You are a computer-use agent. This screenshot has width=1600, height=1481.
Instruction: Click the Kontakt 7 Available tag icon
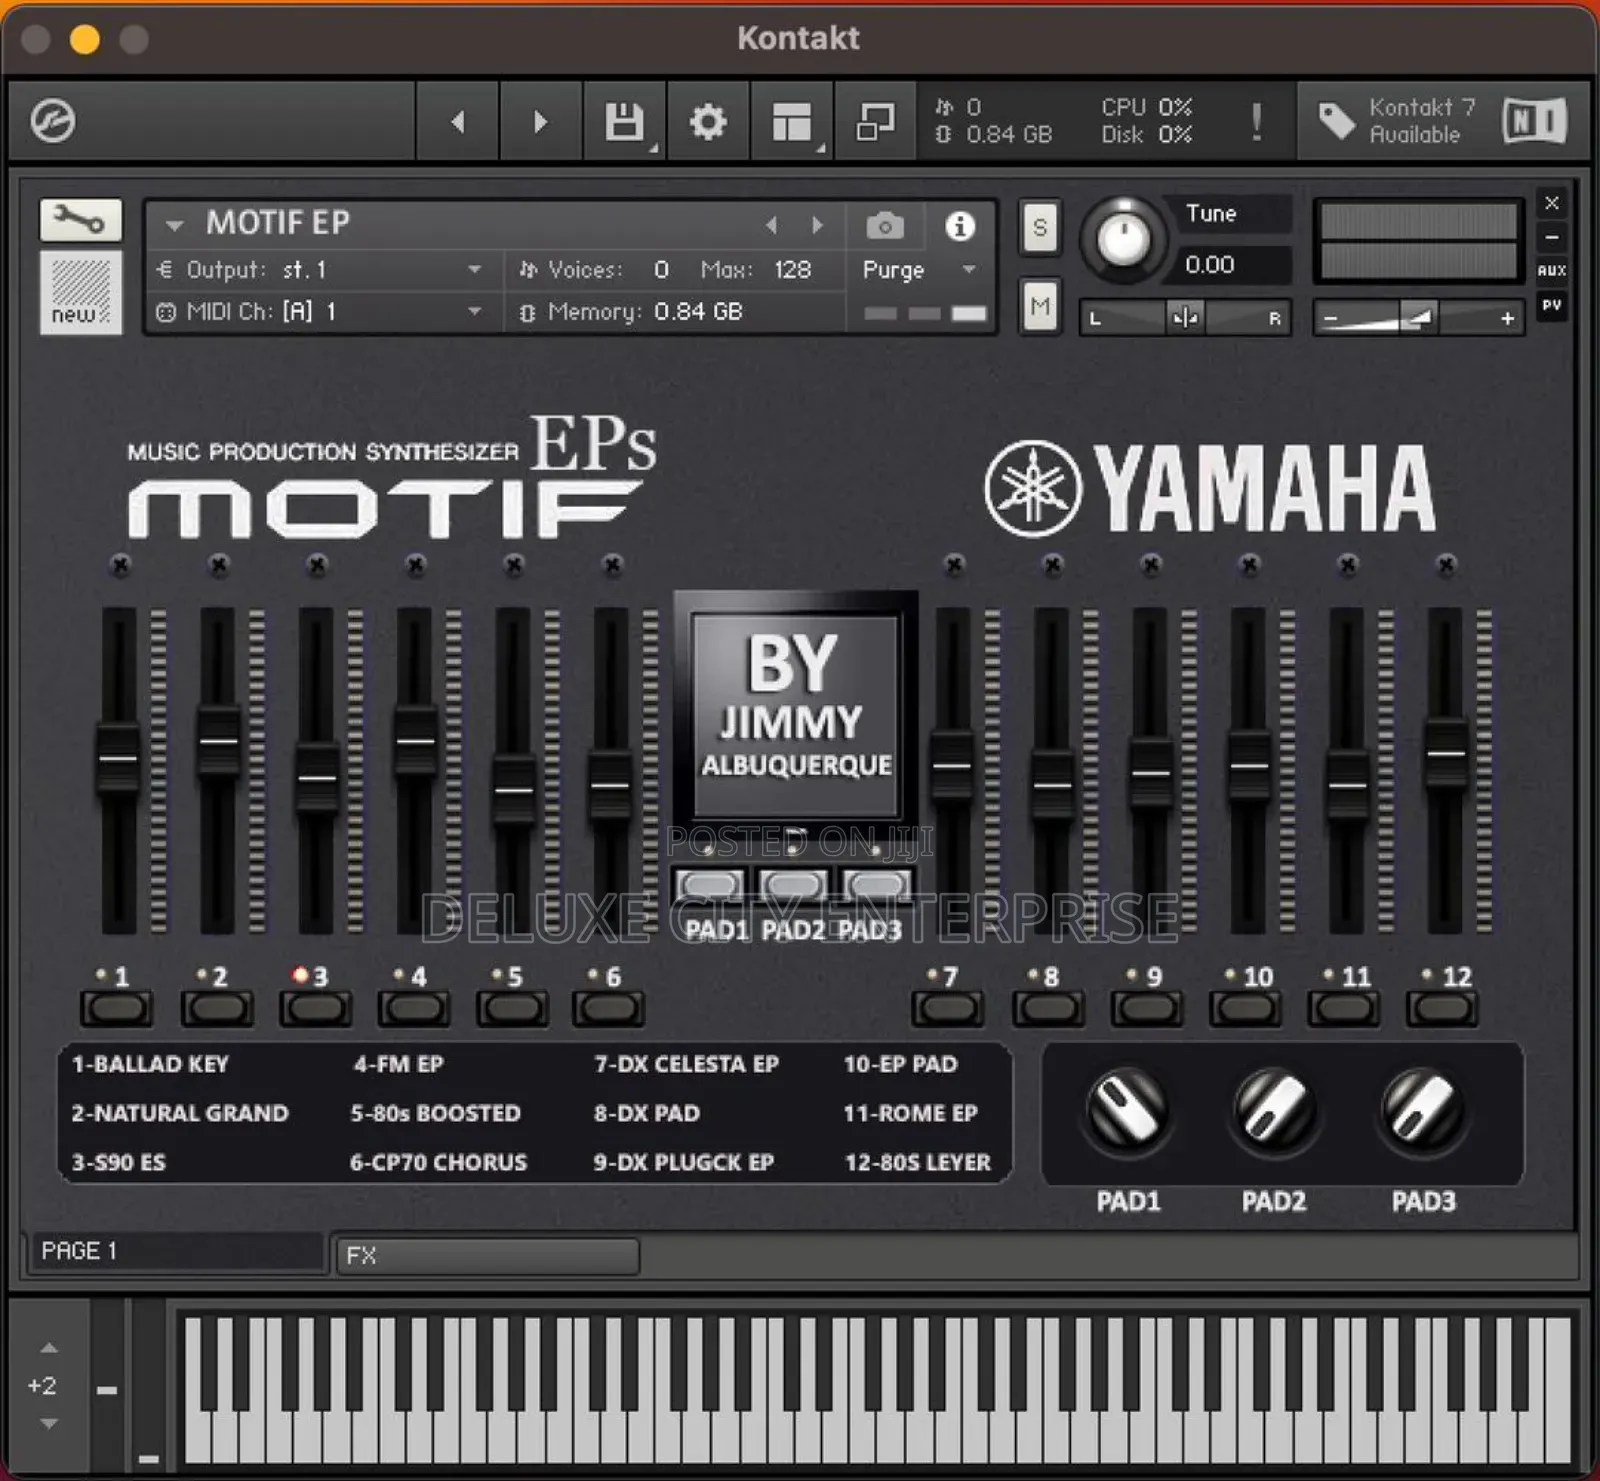tap(1337, 122)
